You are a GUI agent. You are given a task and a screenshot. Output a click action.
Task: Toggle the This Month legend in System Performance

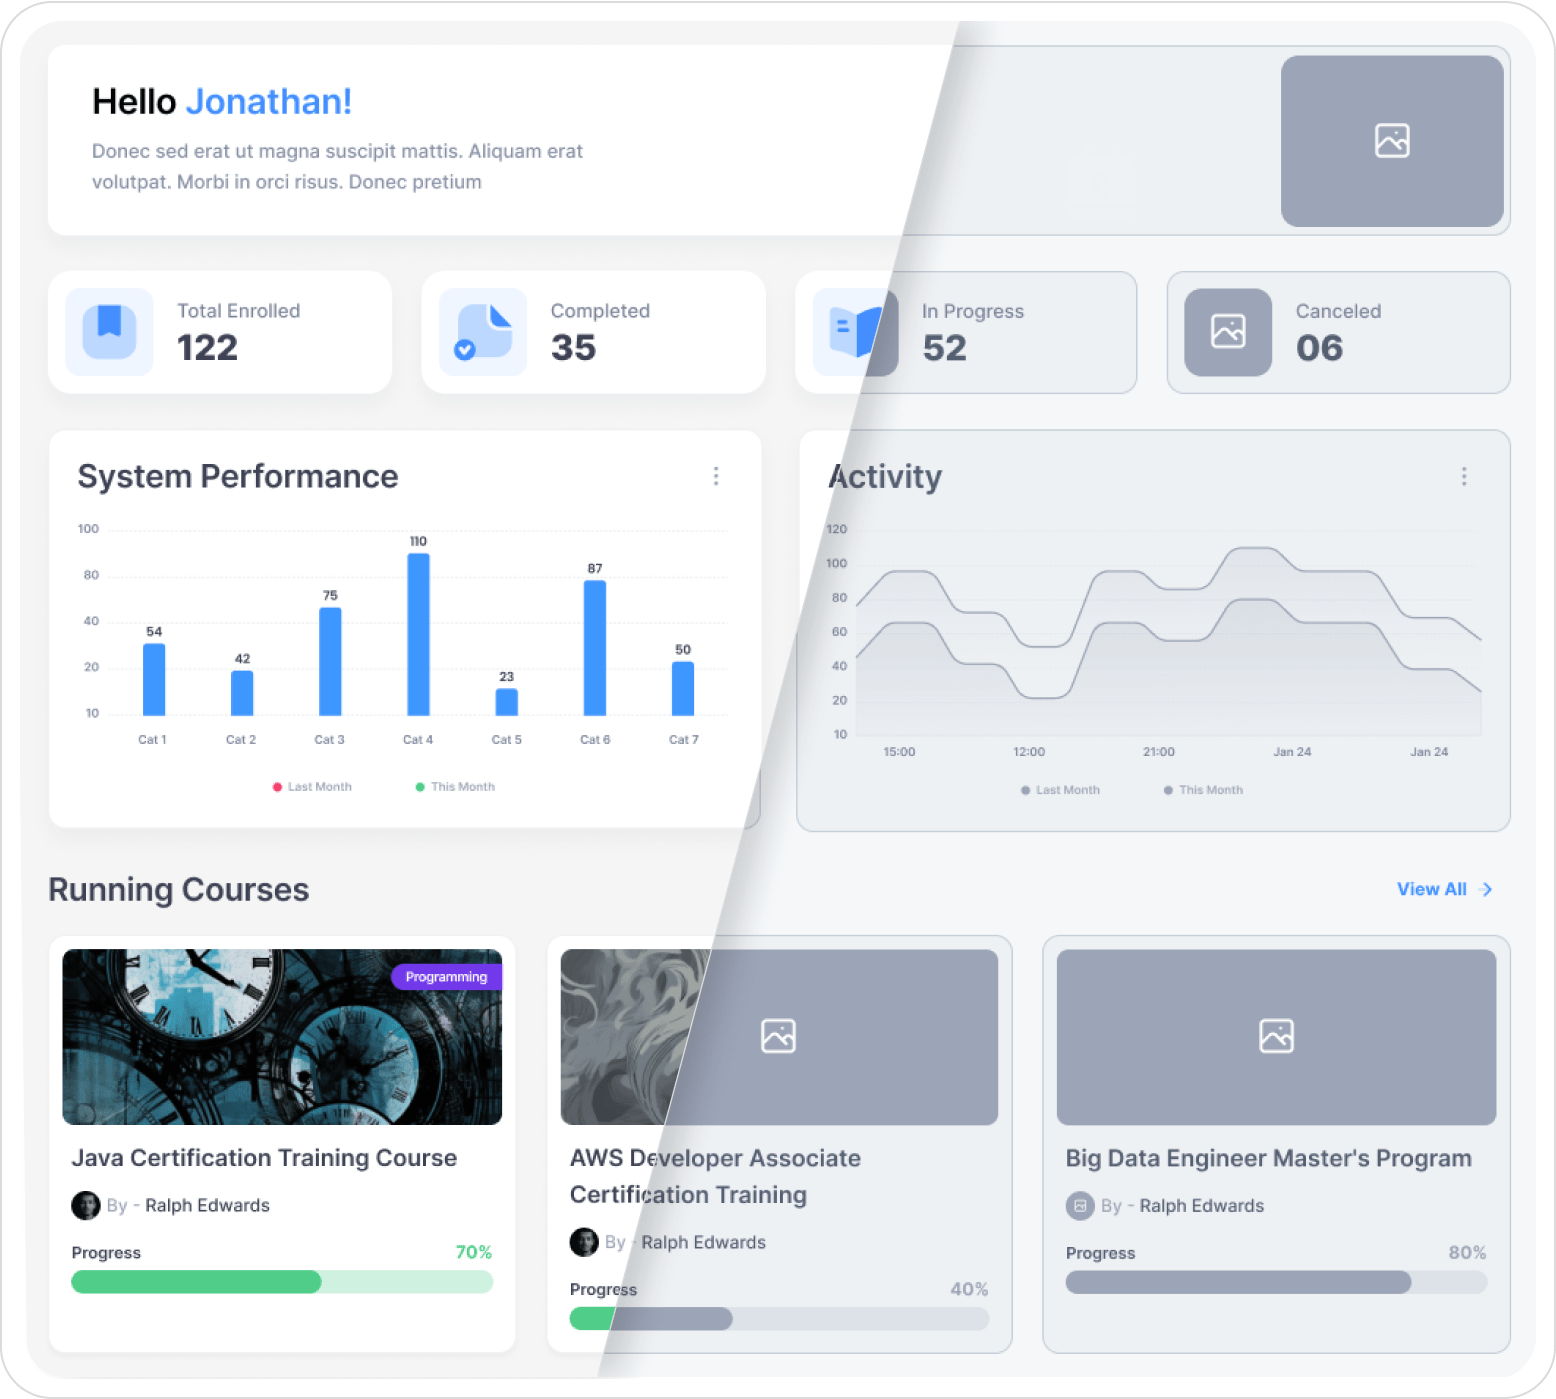[456, 786]
